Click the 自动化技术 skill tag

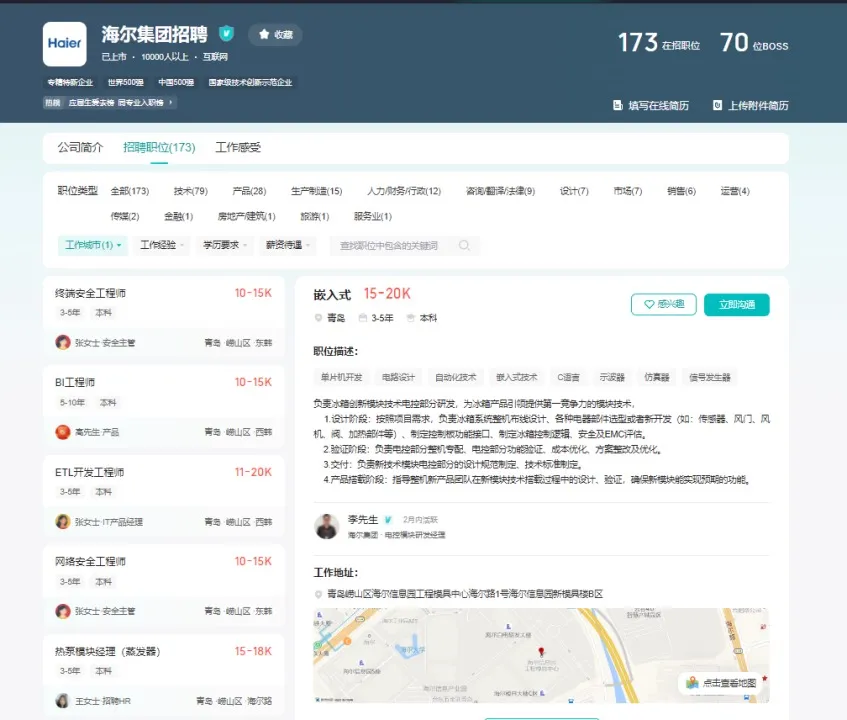tap(456, 377)
